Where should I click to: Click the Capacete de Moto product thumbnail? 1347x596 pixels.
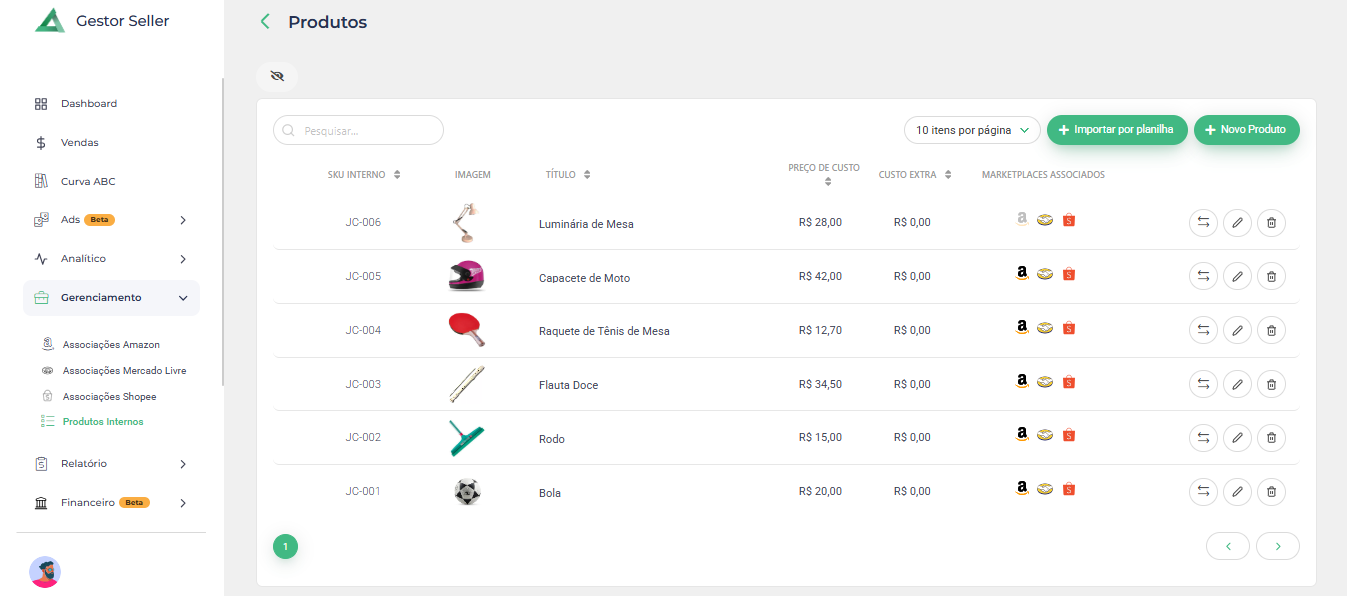point(466,276)
